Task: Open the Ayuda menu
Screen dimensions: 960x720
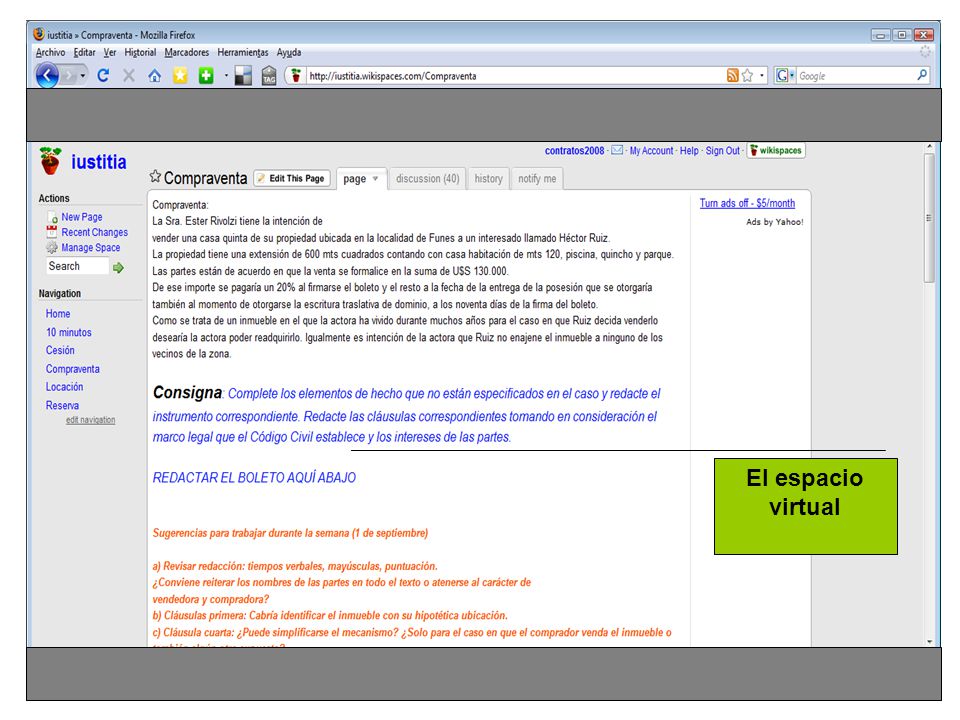Action: (288, 53)
